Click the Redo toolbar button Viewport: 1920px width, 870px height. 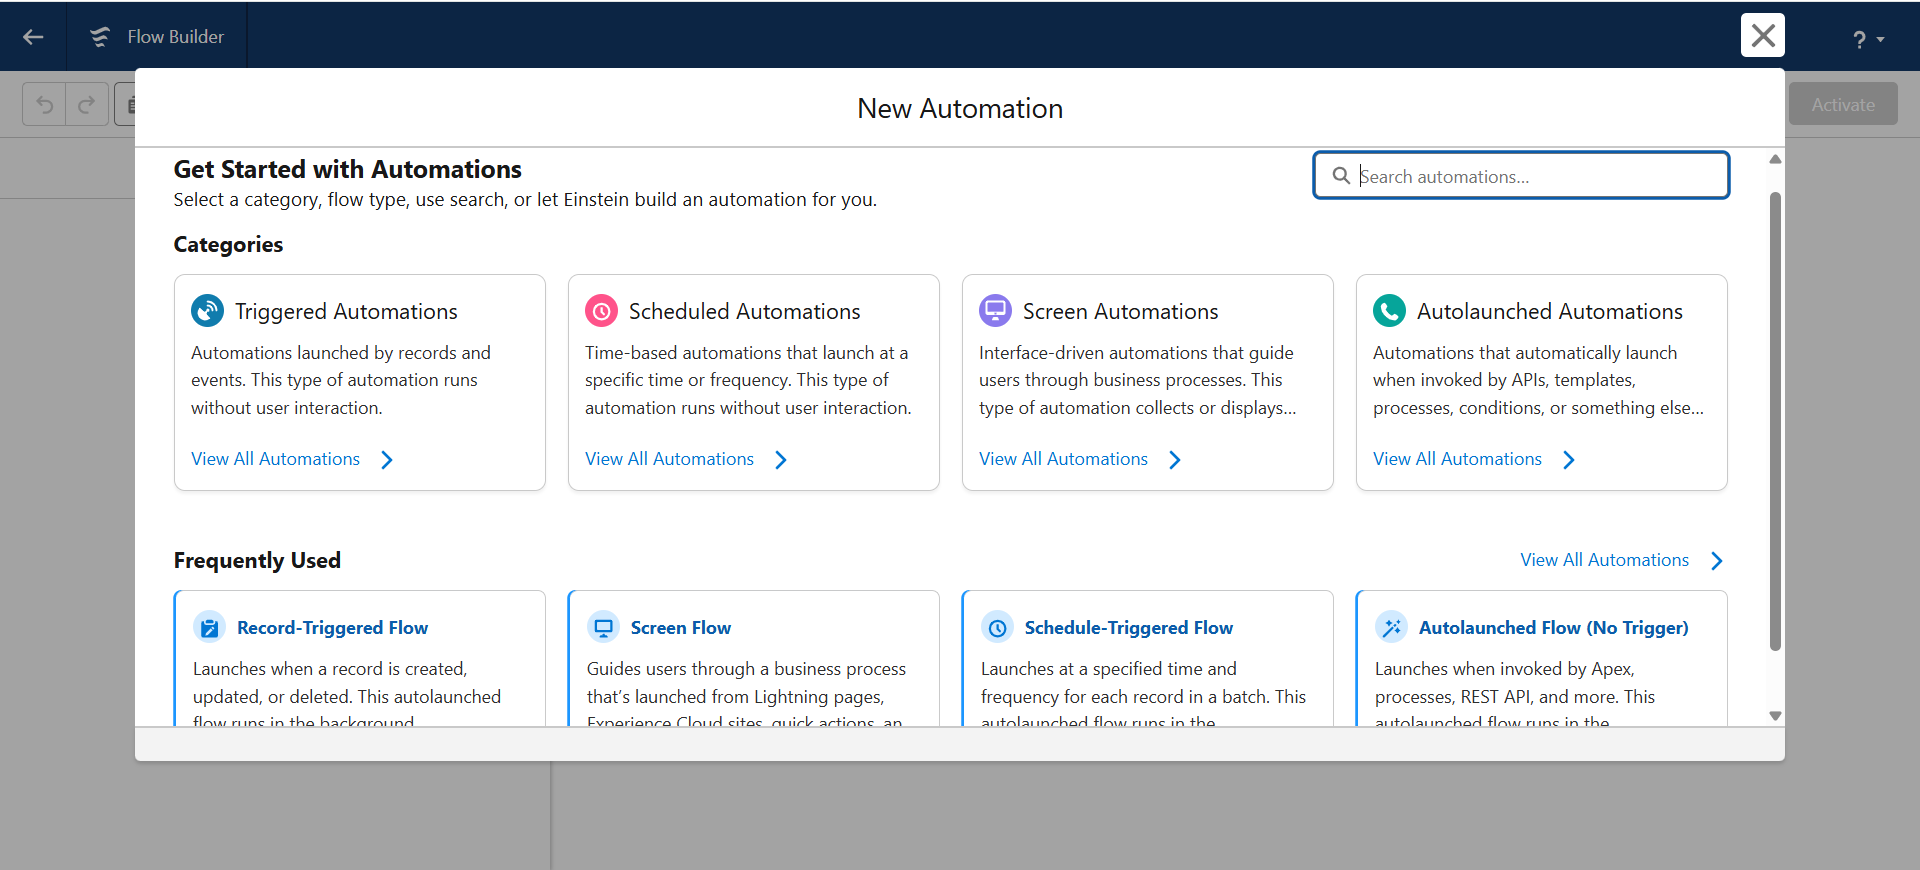[x=87, y=104]
